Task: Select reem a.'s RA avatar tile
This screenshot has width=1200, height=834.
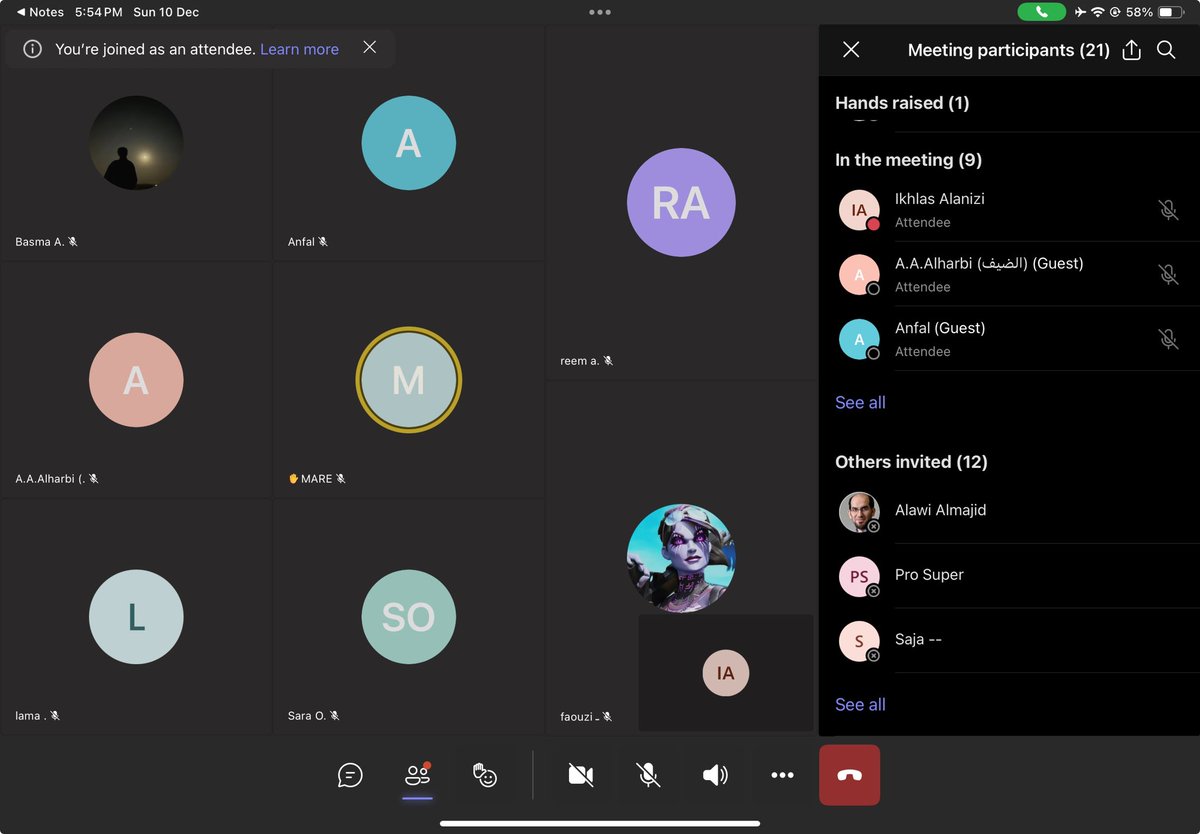Action: click(x=681, y=202)
